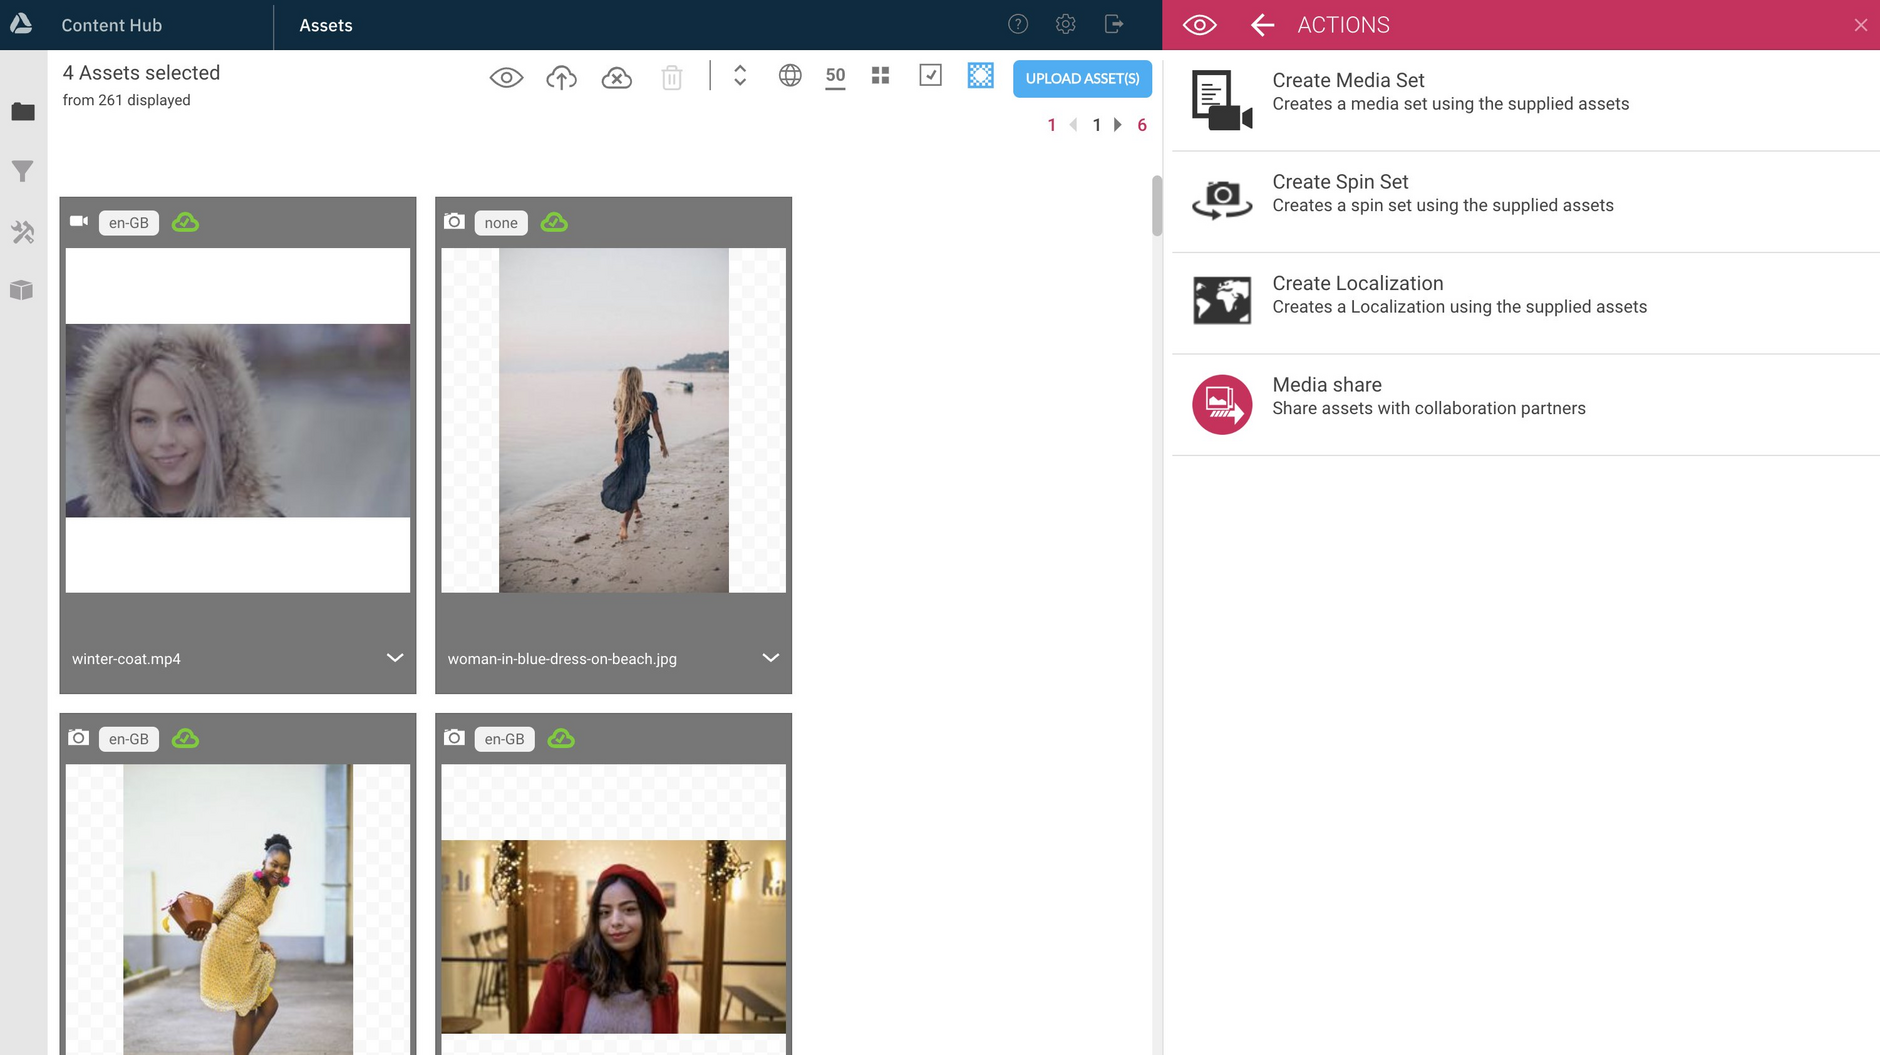
Task: Select the winter-coat video thumbnail
Action: pos(238,420)
